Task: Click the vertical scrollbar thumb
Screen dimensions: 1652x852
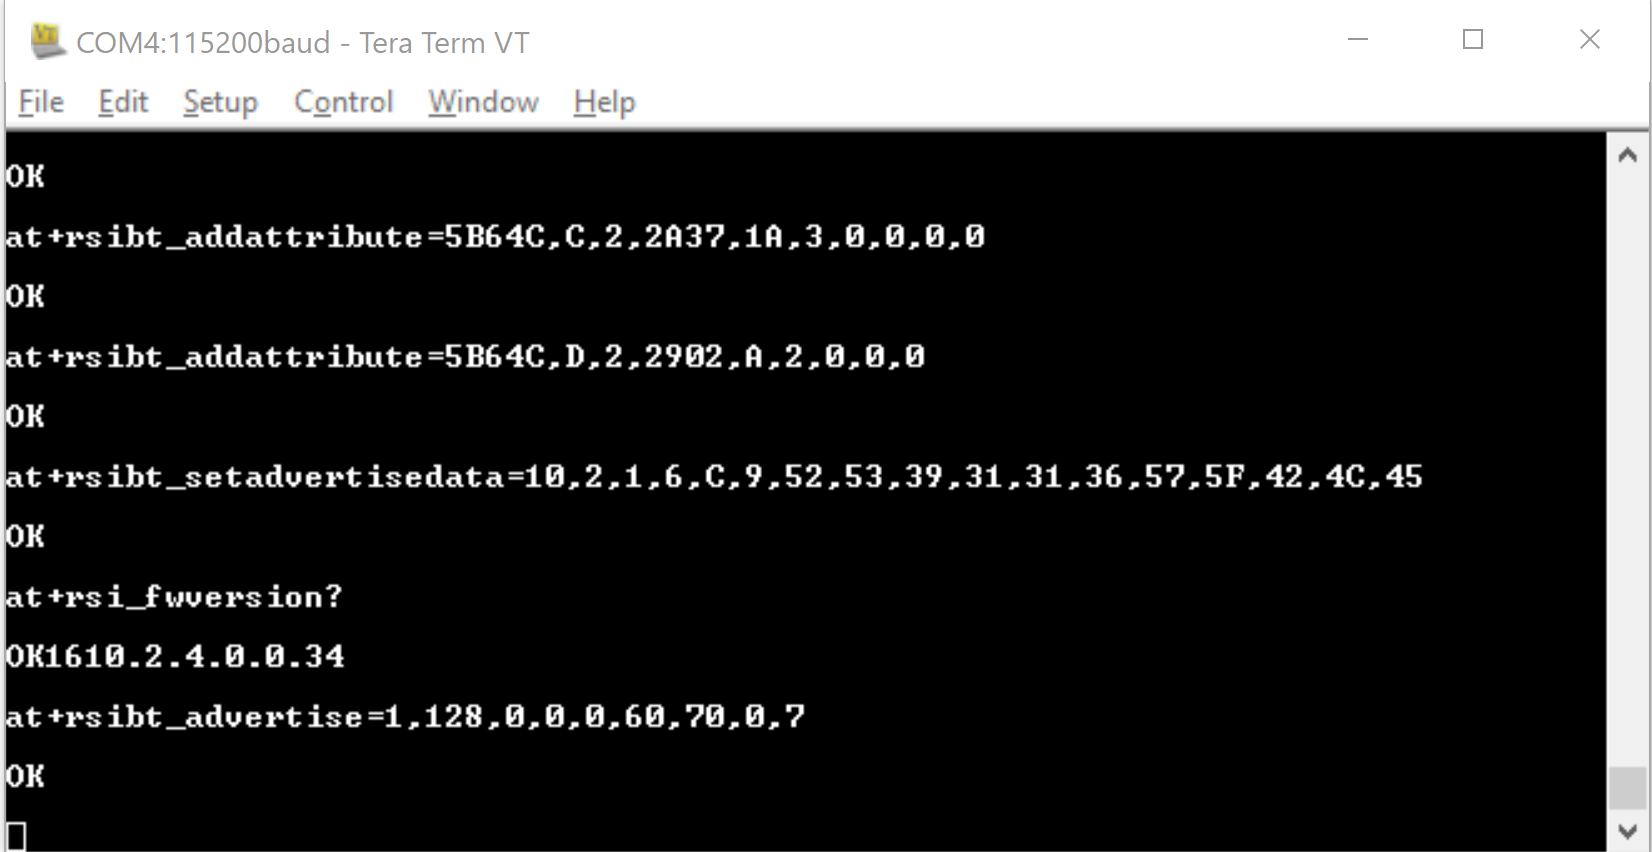Action: pos(1627,788)
